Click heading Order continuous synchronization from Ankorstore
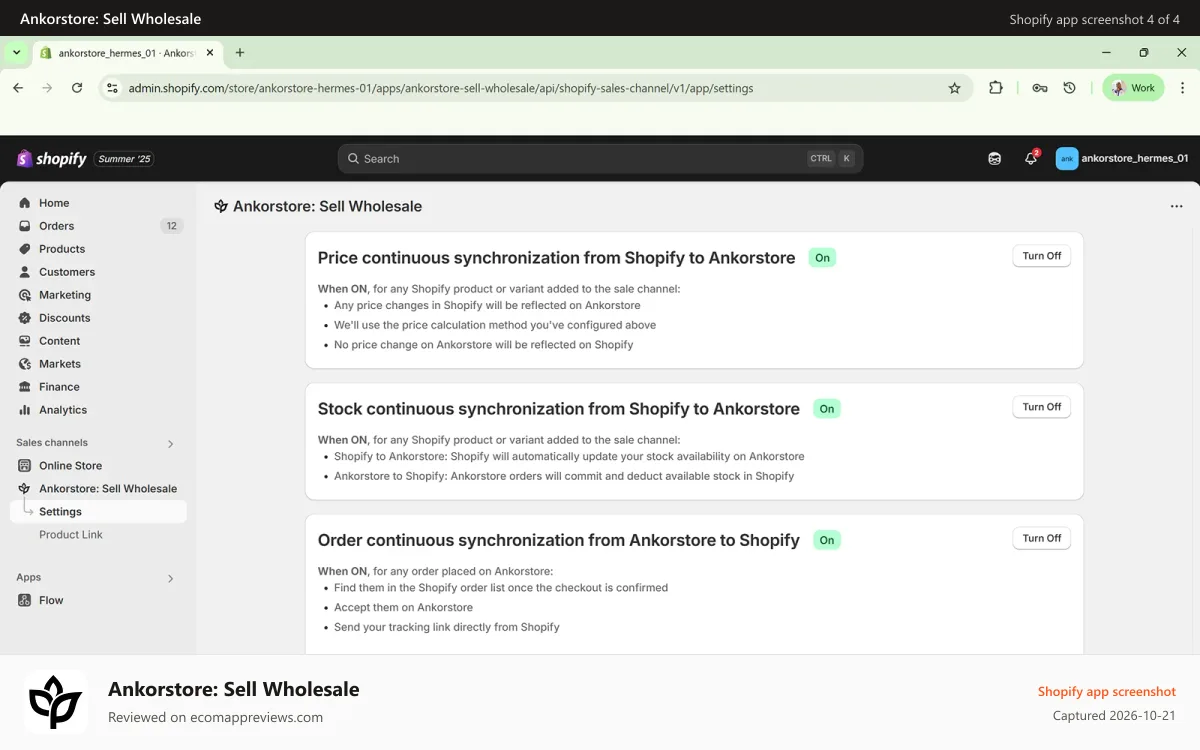This screenshot has width=1200, height=750. tap(558, 540)
